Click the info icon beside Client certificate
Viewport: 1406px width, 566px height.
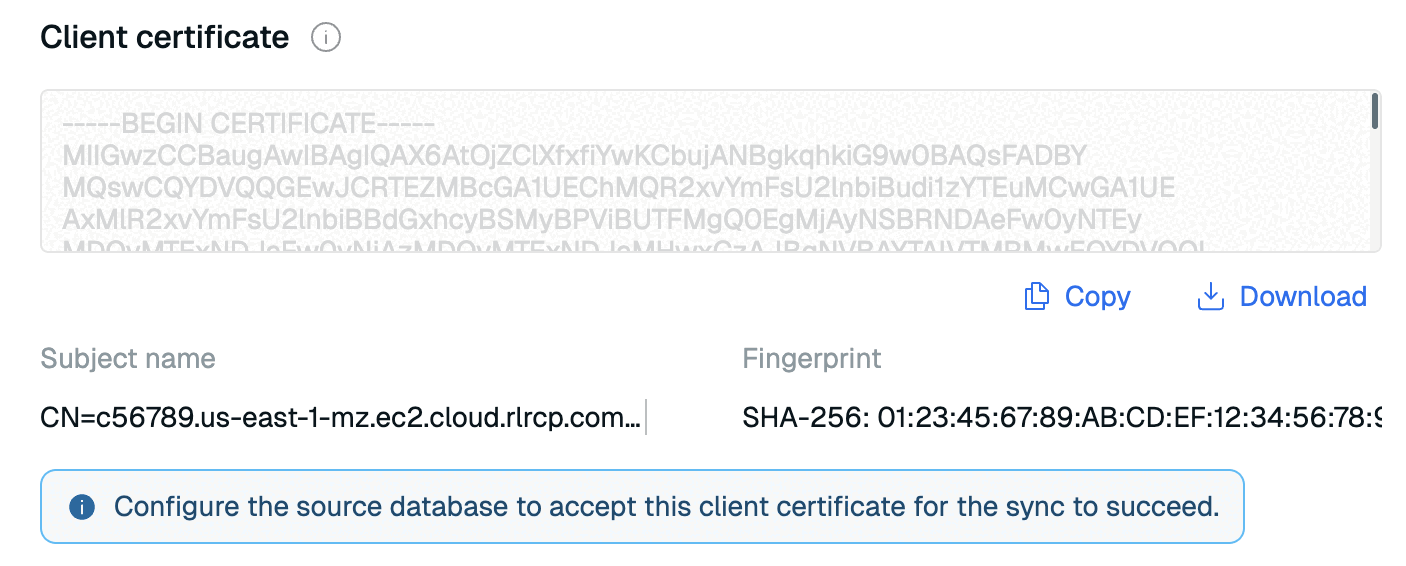click(x=326, y=38)
